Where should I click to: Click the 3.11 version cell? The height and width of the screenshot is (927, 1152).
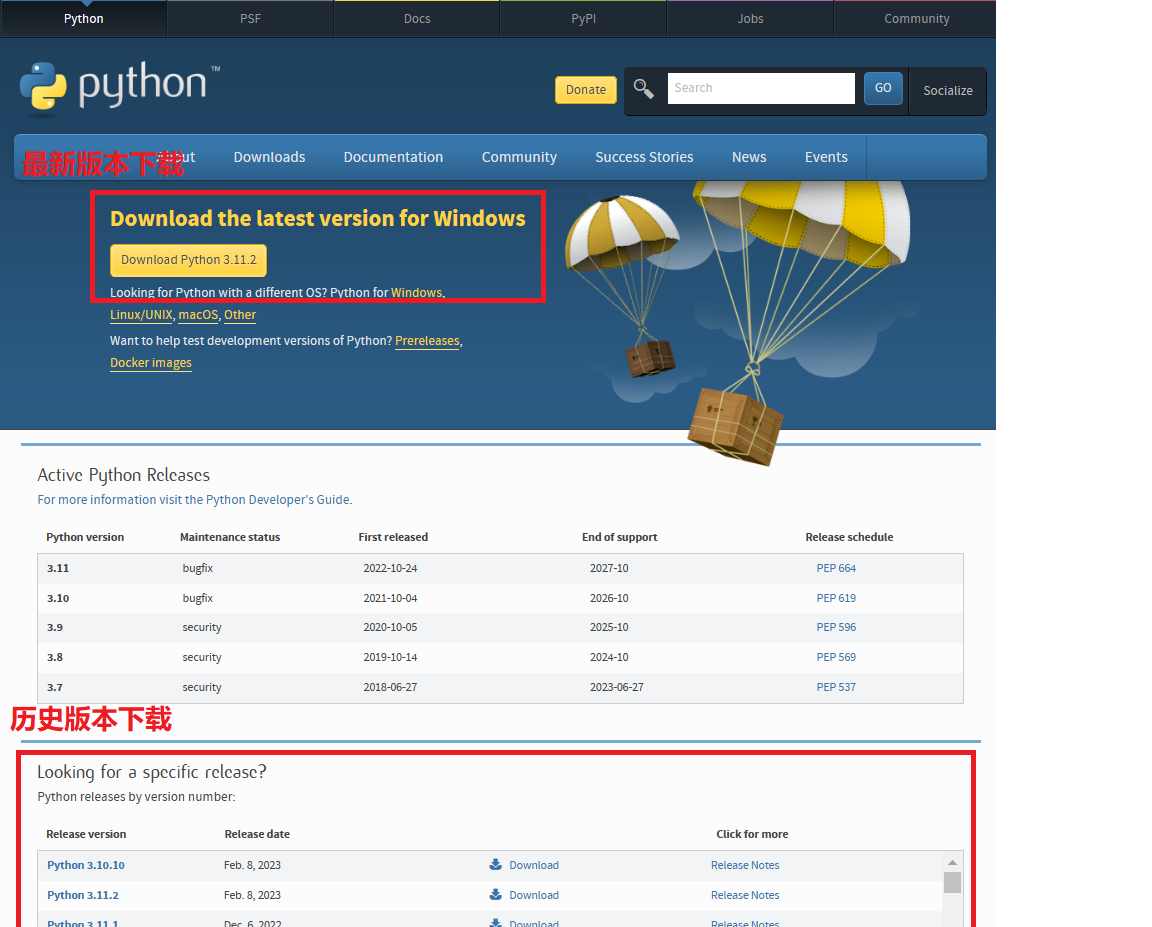coord(58,568)
